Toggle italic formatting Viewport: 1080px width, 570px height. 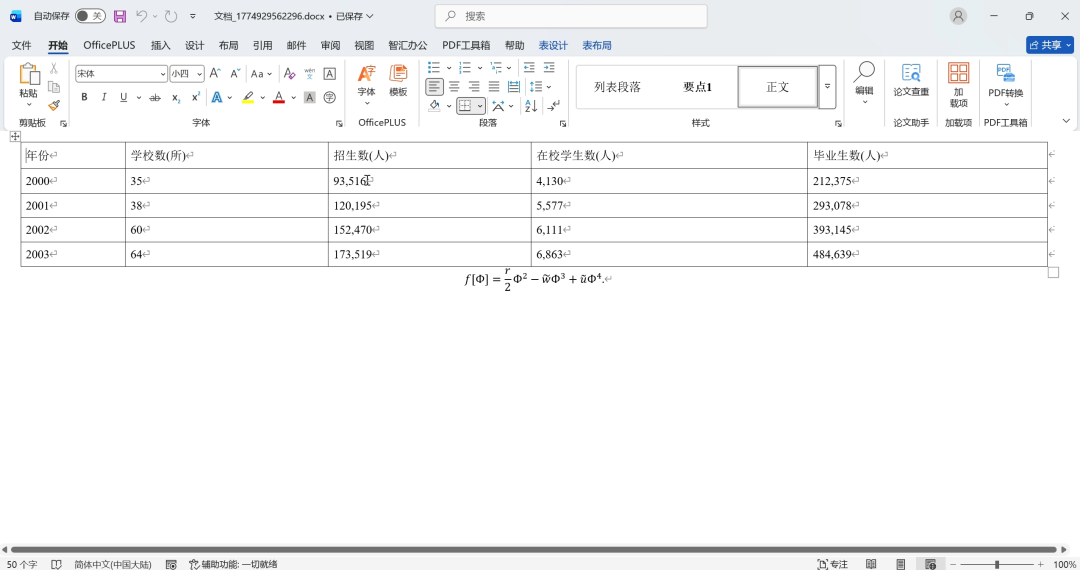(x=104, y=98)
